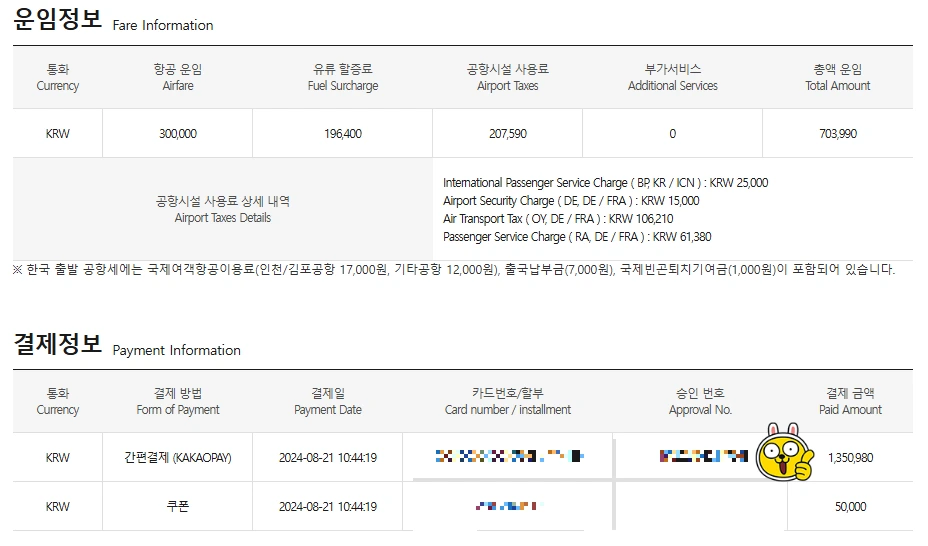Select the Air Transport Tax line
This screenshot has height=546, width=928.
pyautogui.click(x=558, y=219)
